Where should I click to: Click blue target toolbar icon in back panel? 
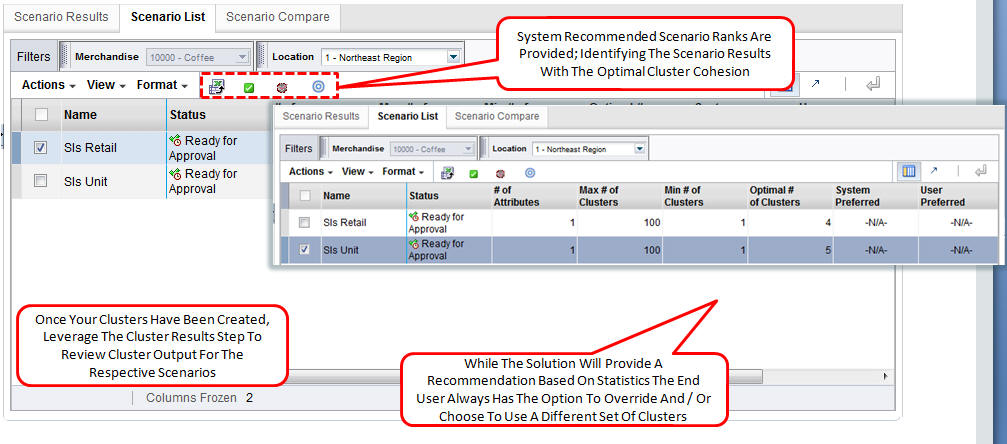click(318, 86)
